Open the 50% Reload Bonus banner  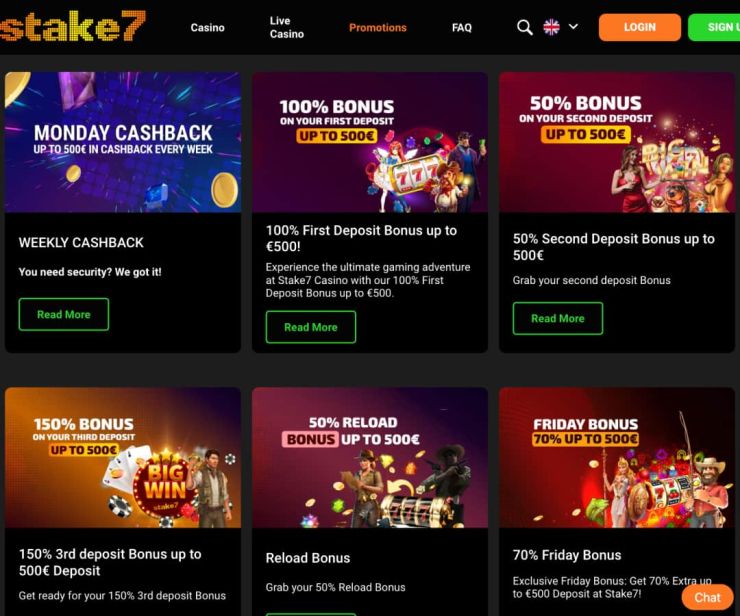tap(370, 457)
